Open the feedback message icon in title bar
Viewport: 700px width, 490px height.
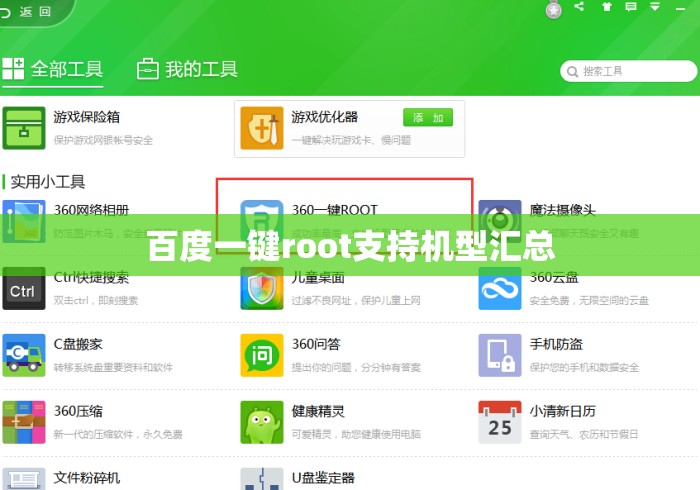pyautogui.click(x=631, y=7)
